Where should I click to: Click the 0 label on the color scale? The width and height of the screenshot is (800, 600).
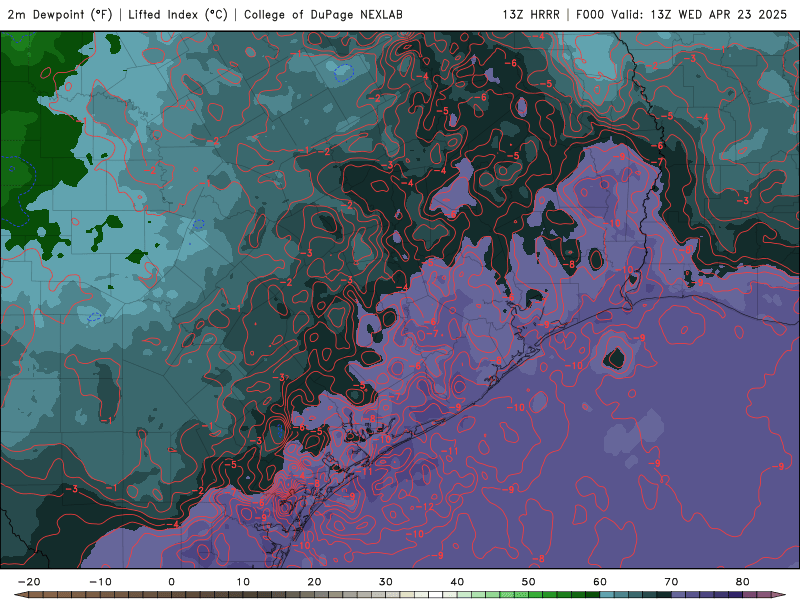tap(171, 582)
